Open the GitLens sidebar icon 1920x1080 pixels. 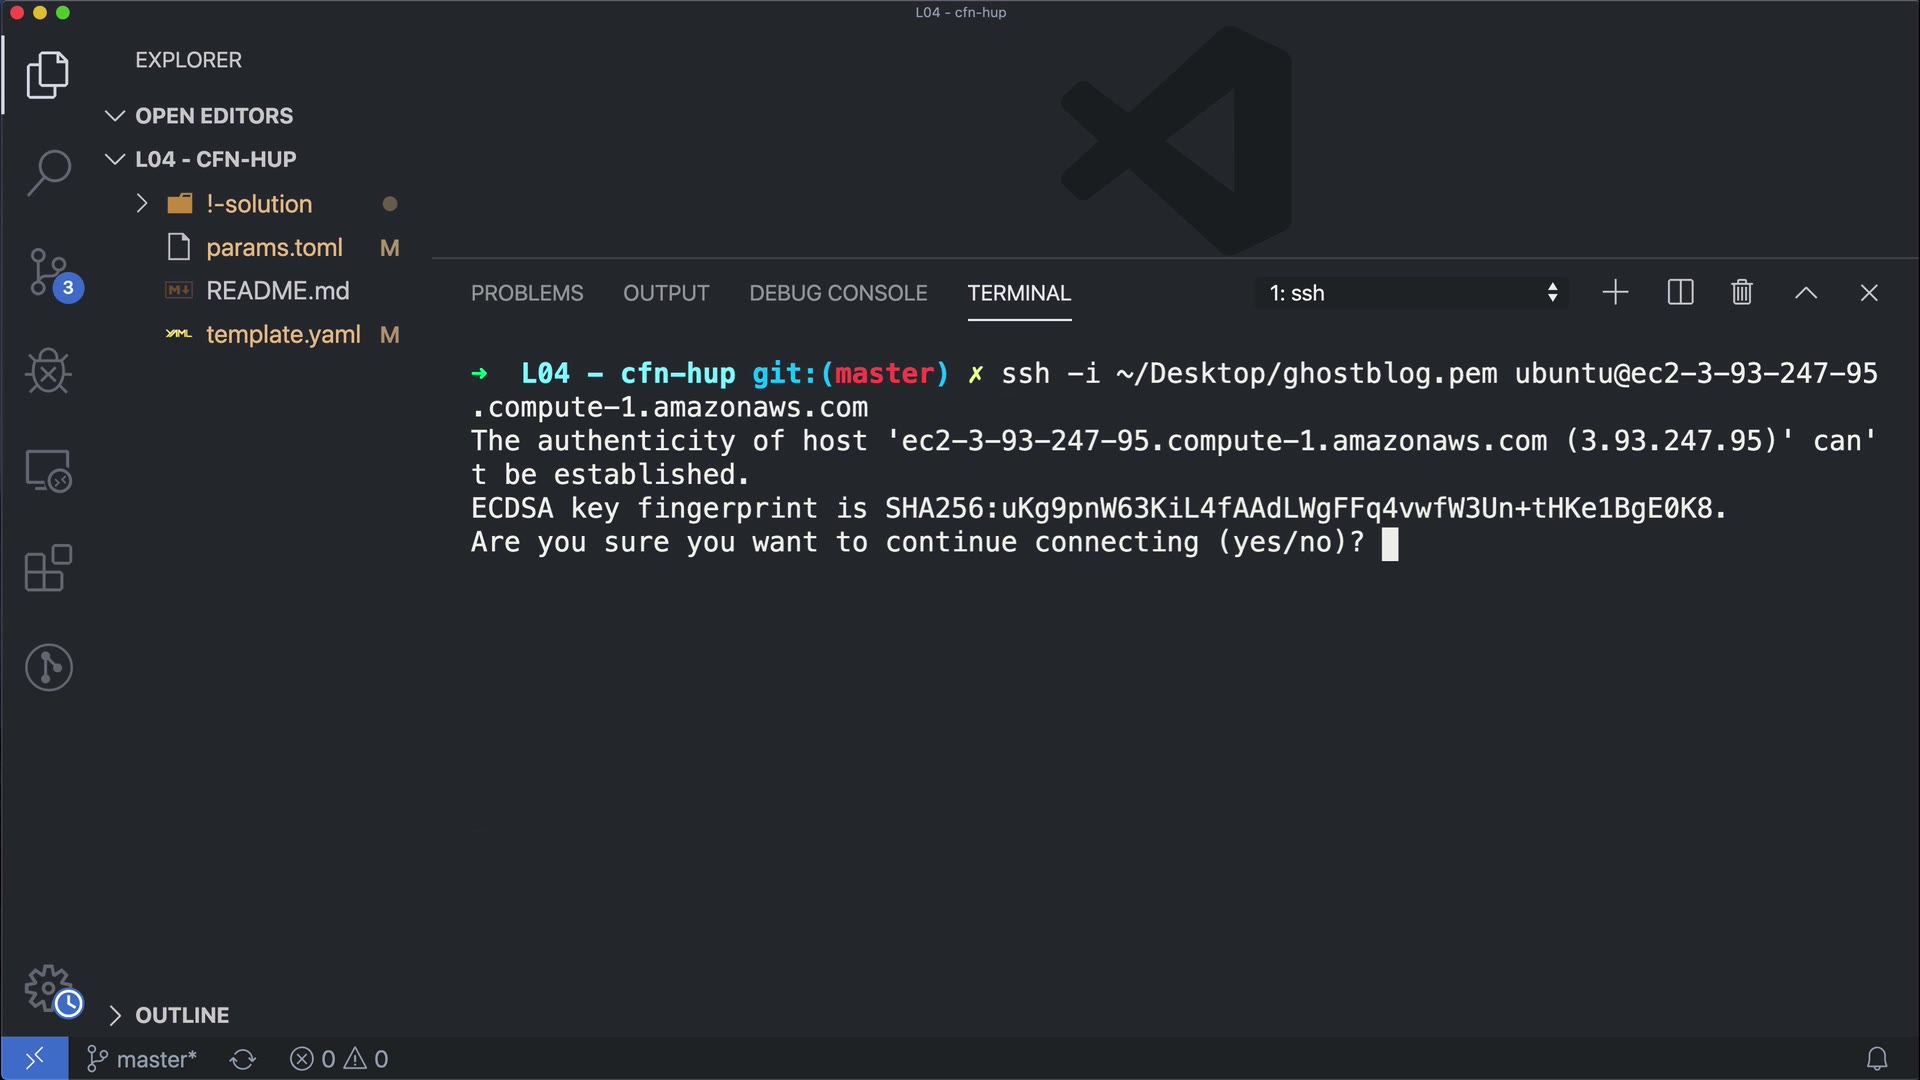point(48,667)
